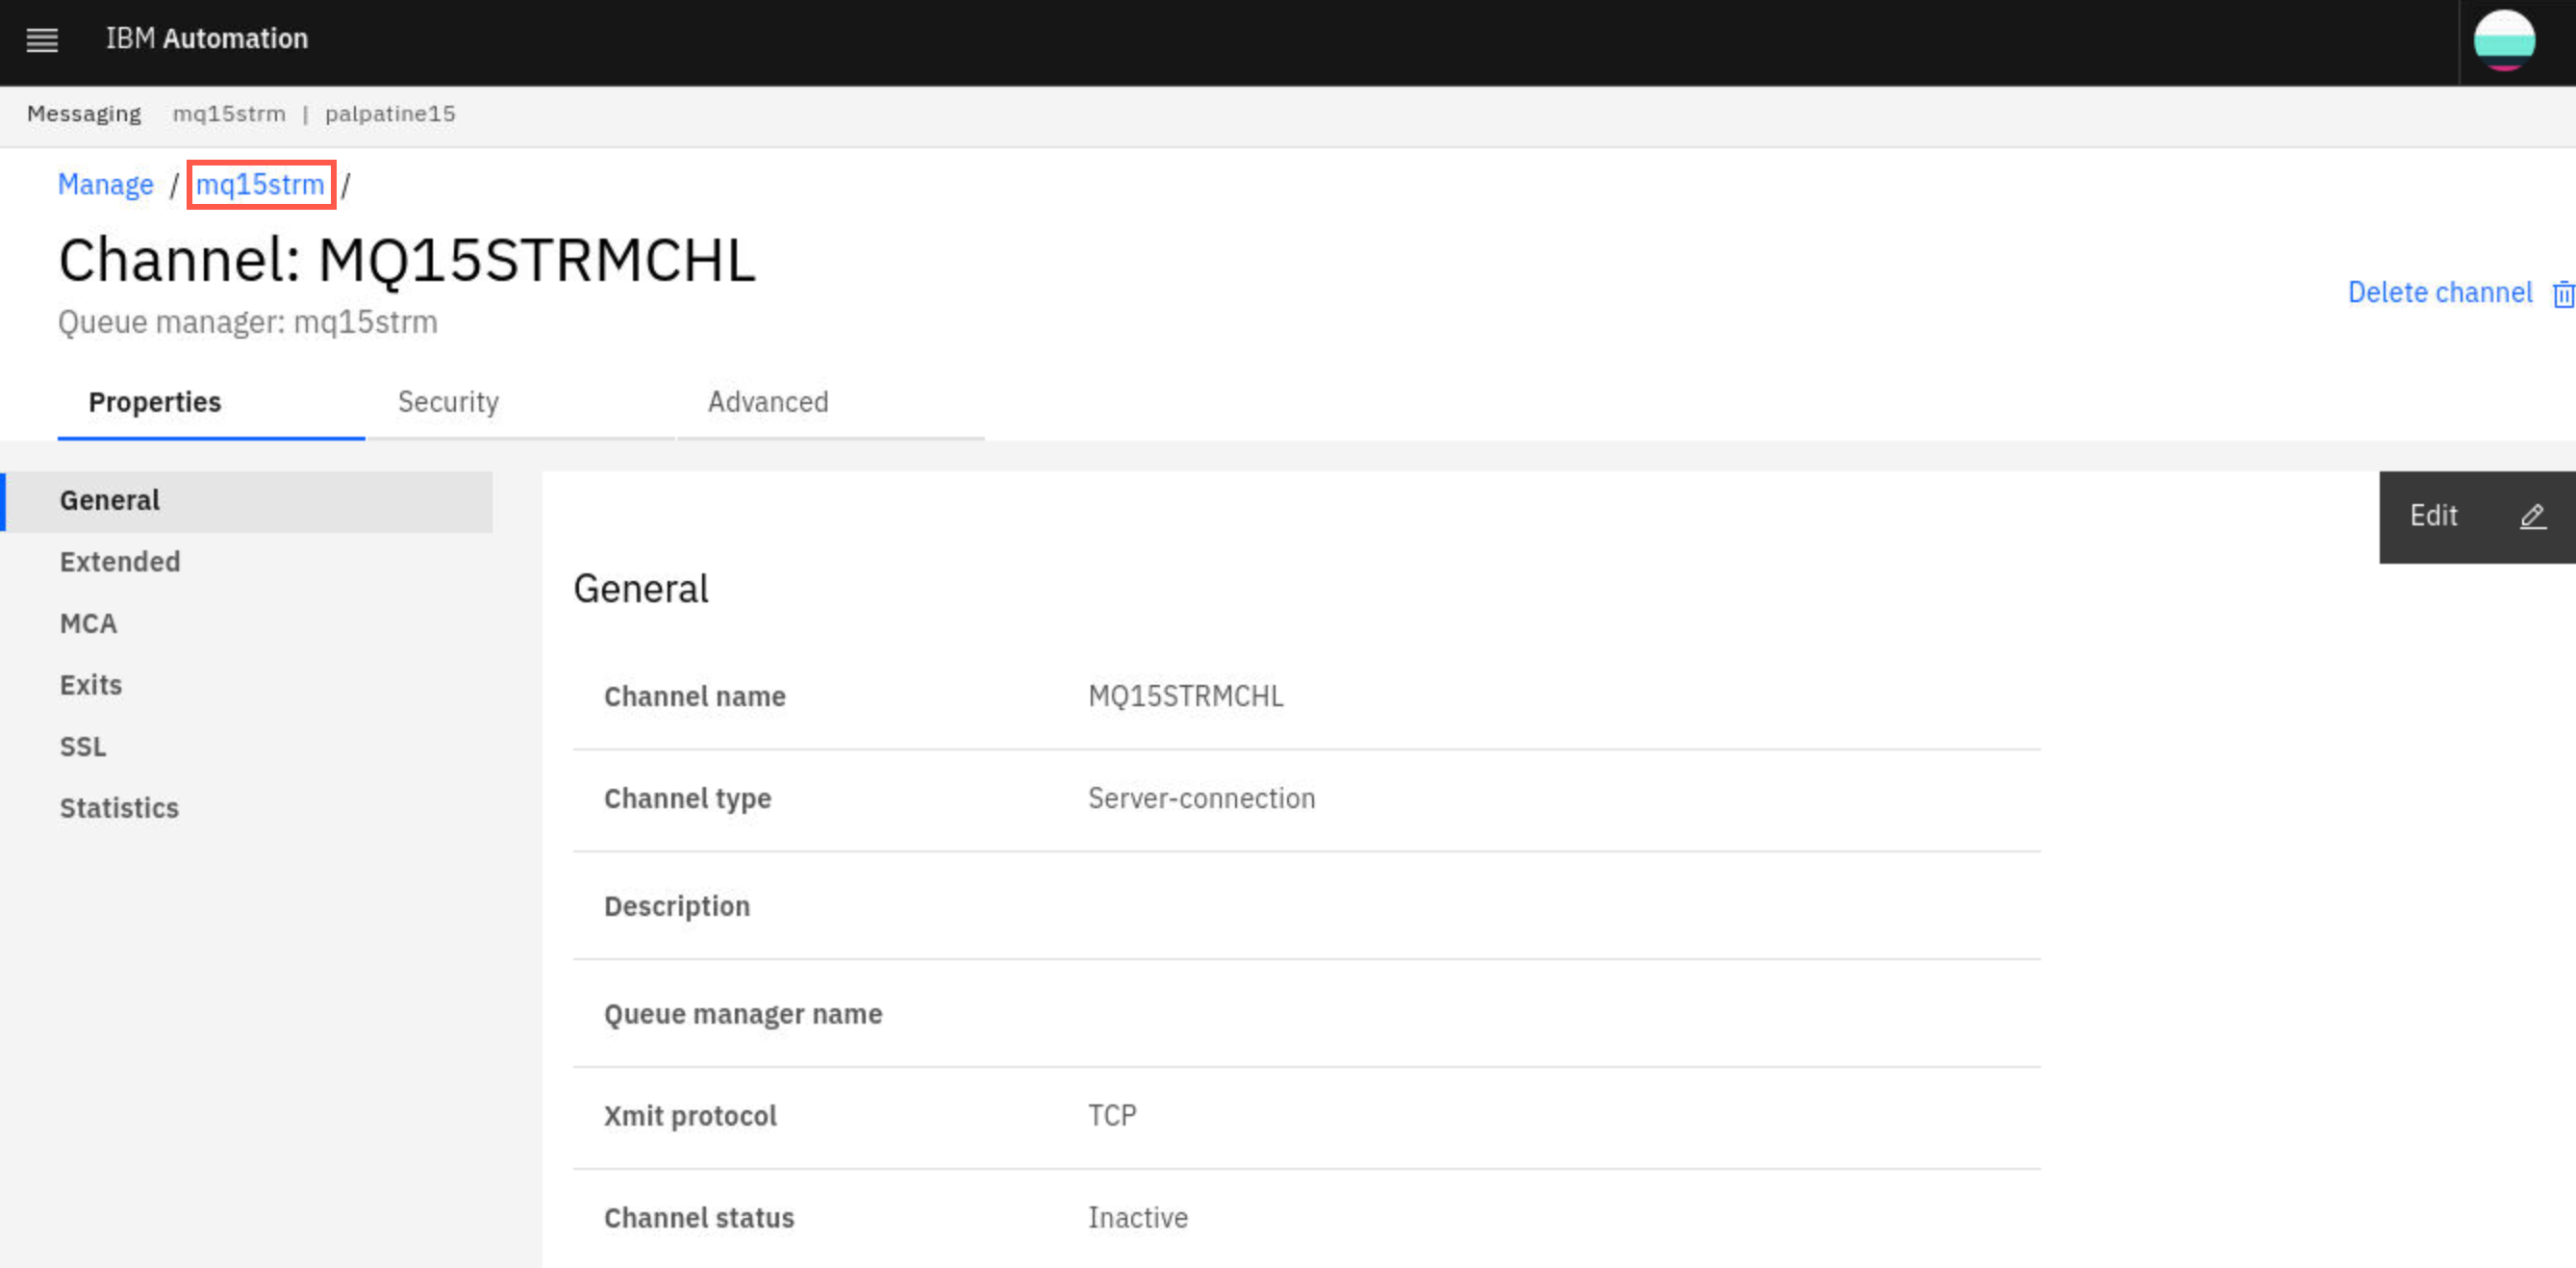Switch to the Security tab
Image resolution: width=2576 pixels, height=1268 pixels.
tap(448, 401)
